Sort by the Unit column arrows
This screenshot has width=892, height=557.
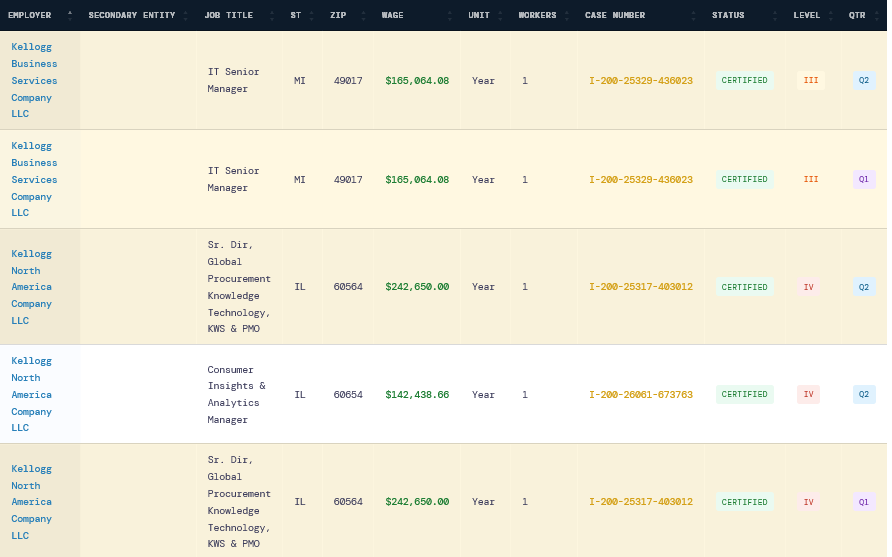click(500, 15)
